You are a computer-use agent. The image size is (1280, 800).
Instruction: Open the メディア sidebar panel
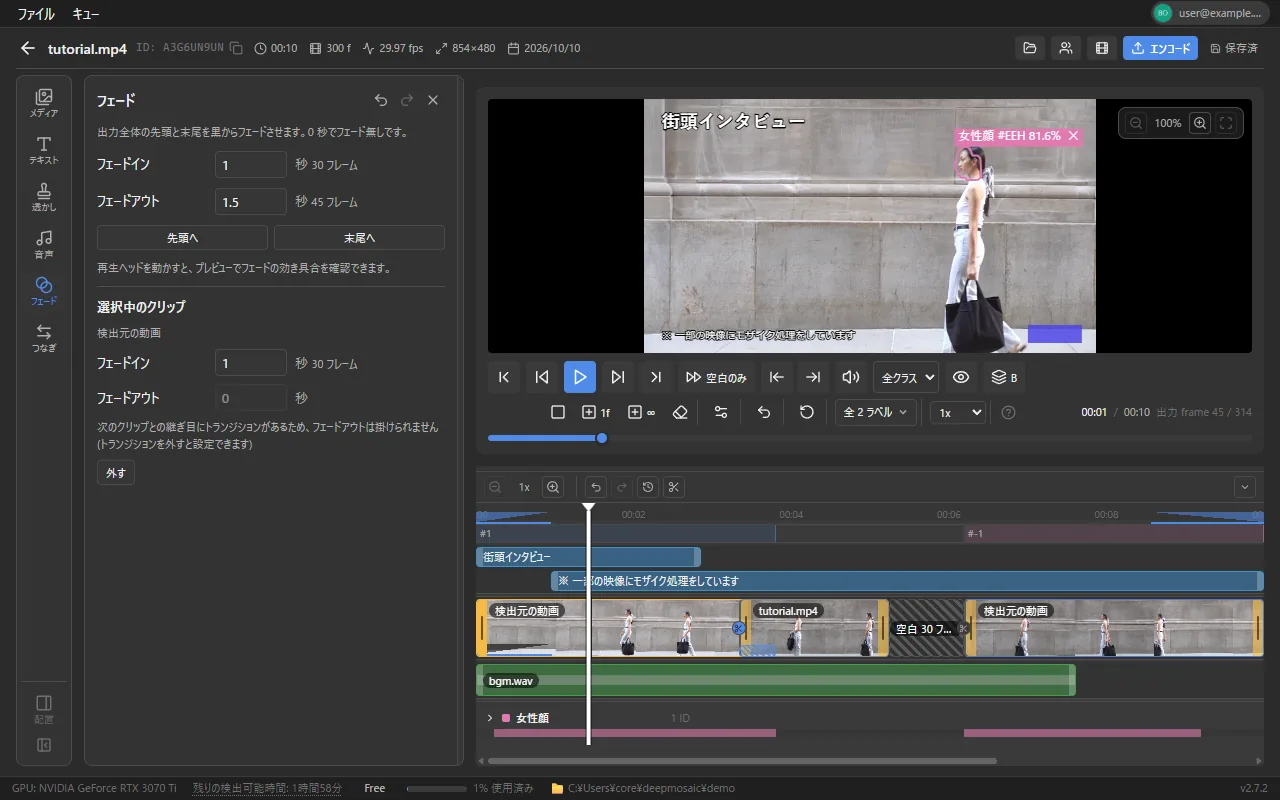pos(44,103)
